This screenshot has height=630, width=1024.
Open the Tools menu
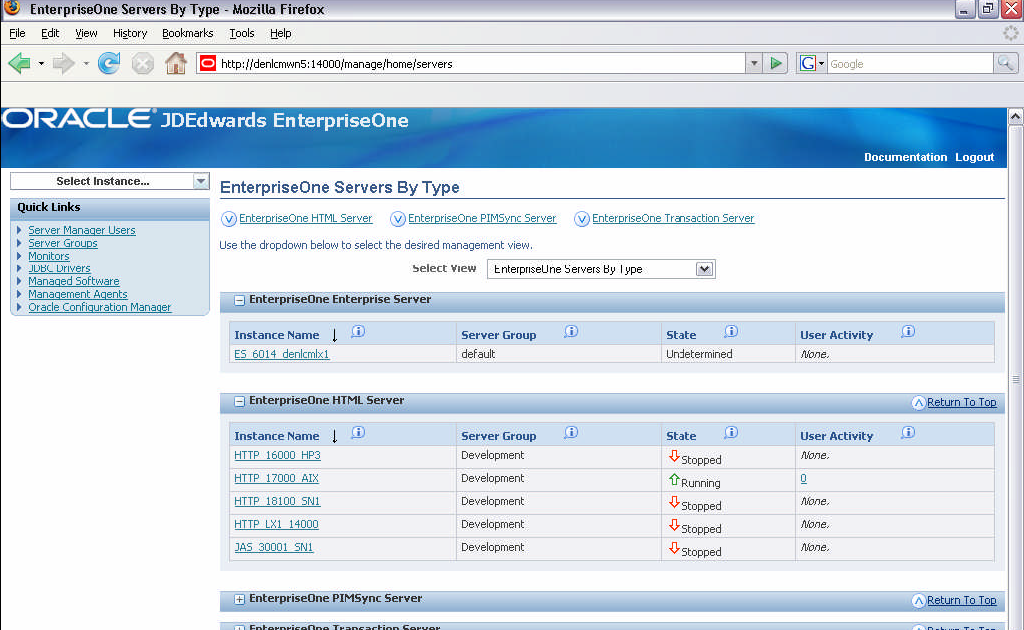tap(242, 33)
